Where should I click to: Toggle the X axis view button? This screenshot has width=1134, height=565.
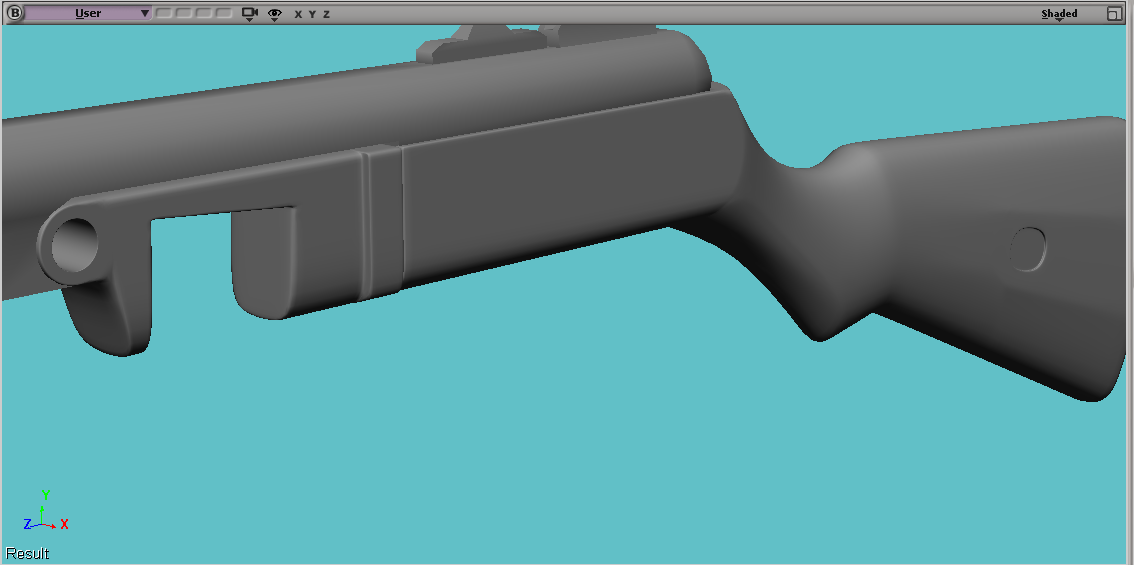(x=298, y=14)
